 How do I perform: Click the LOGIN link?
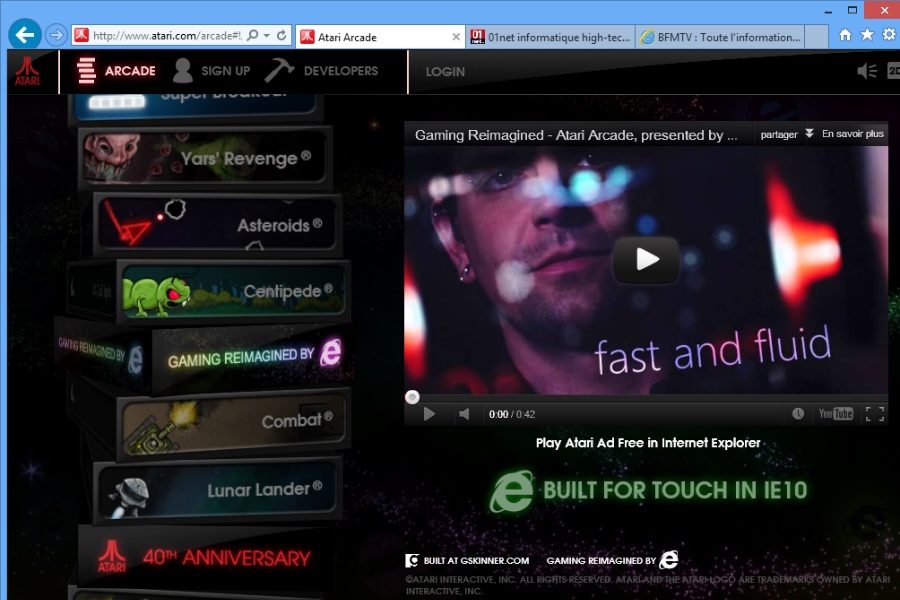445,72
